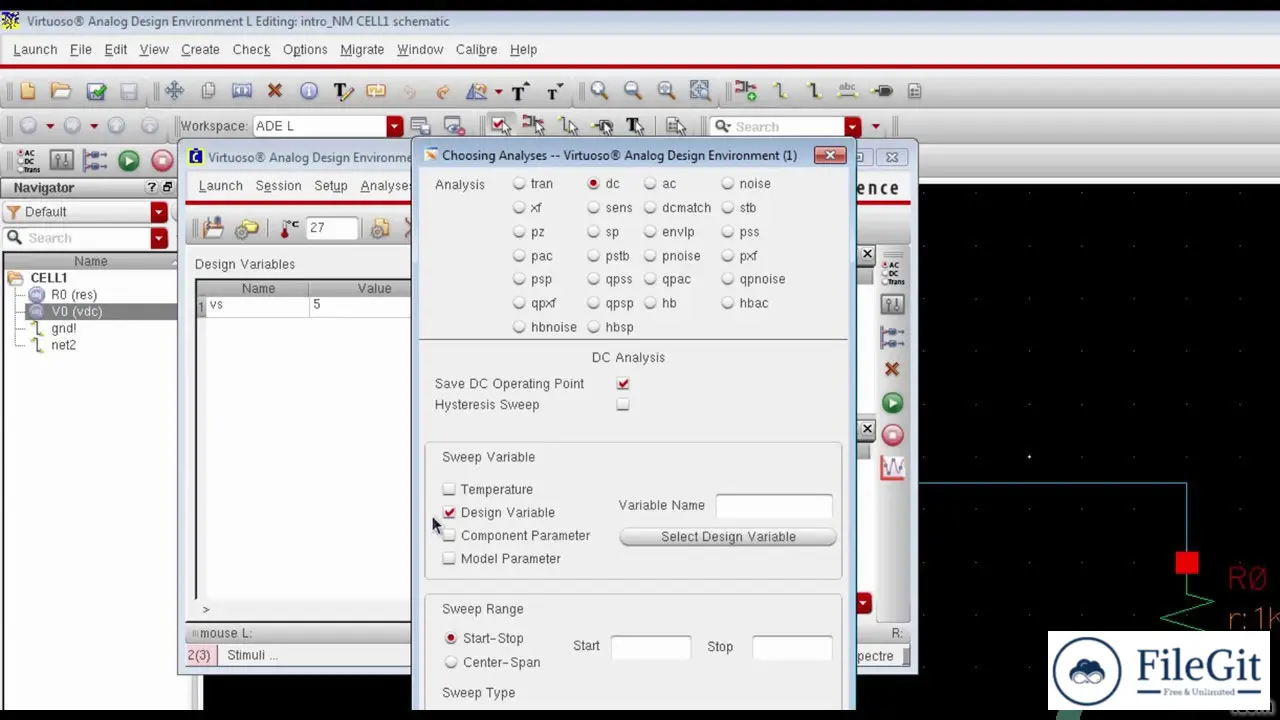The width and height of the screenshot is (1280, 720).
Task: Select the tran analysis radio button
Action: click(x=519, y=184)
